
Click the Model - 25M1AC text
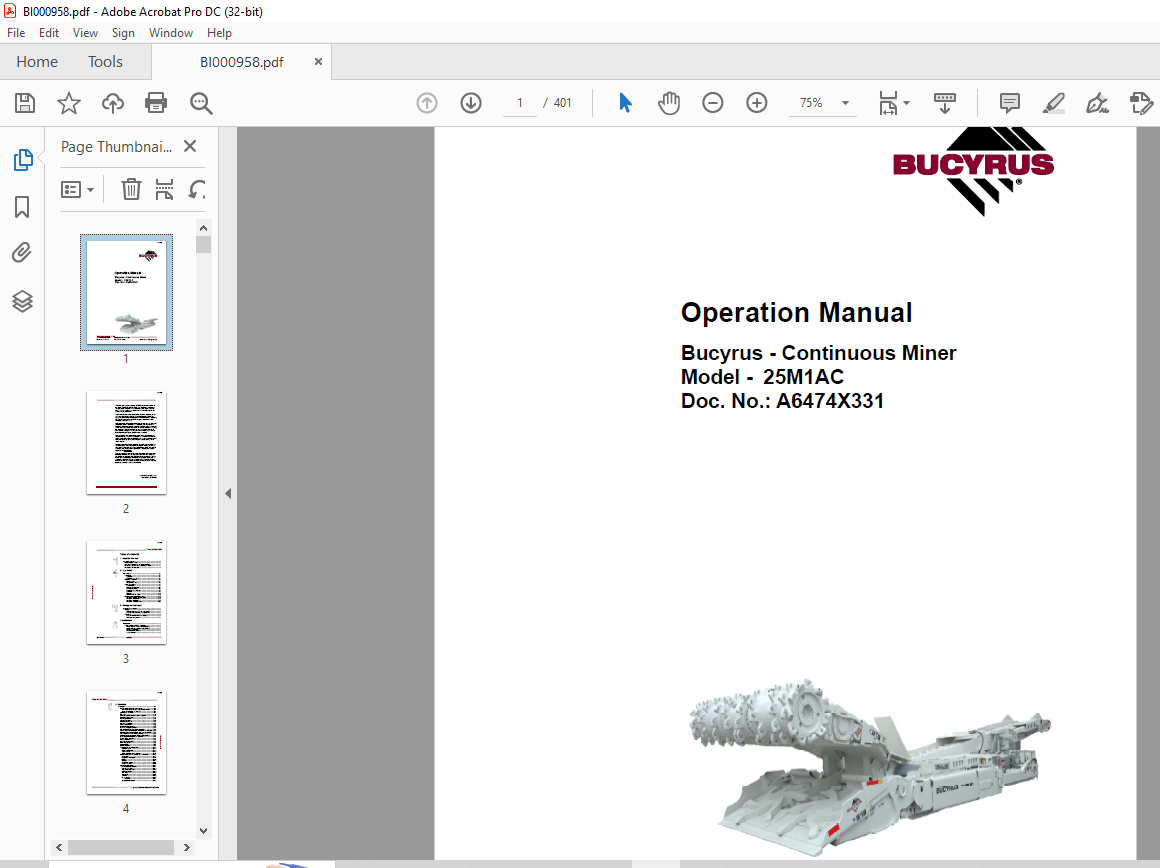762,377
